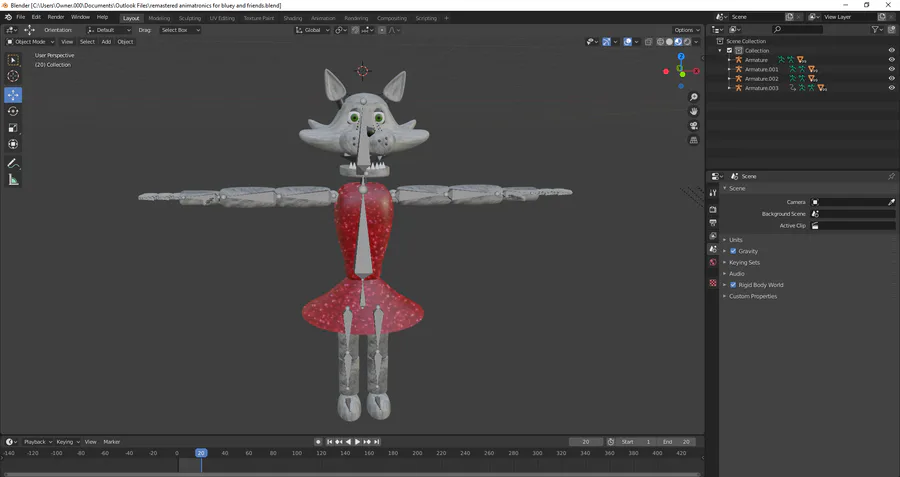Expand the Custom Properties panel

click(x=752, y=296)
